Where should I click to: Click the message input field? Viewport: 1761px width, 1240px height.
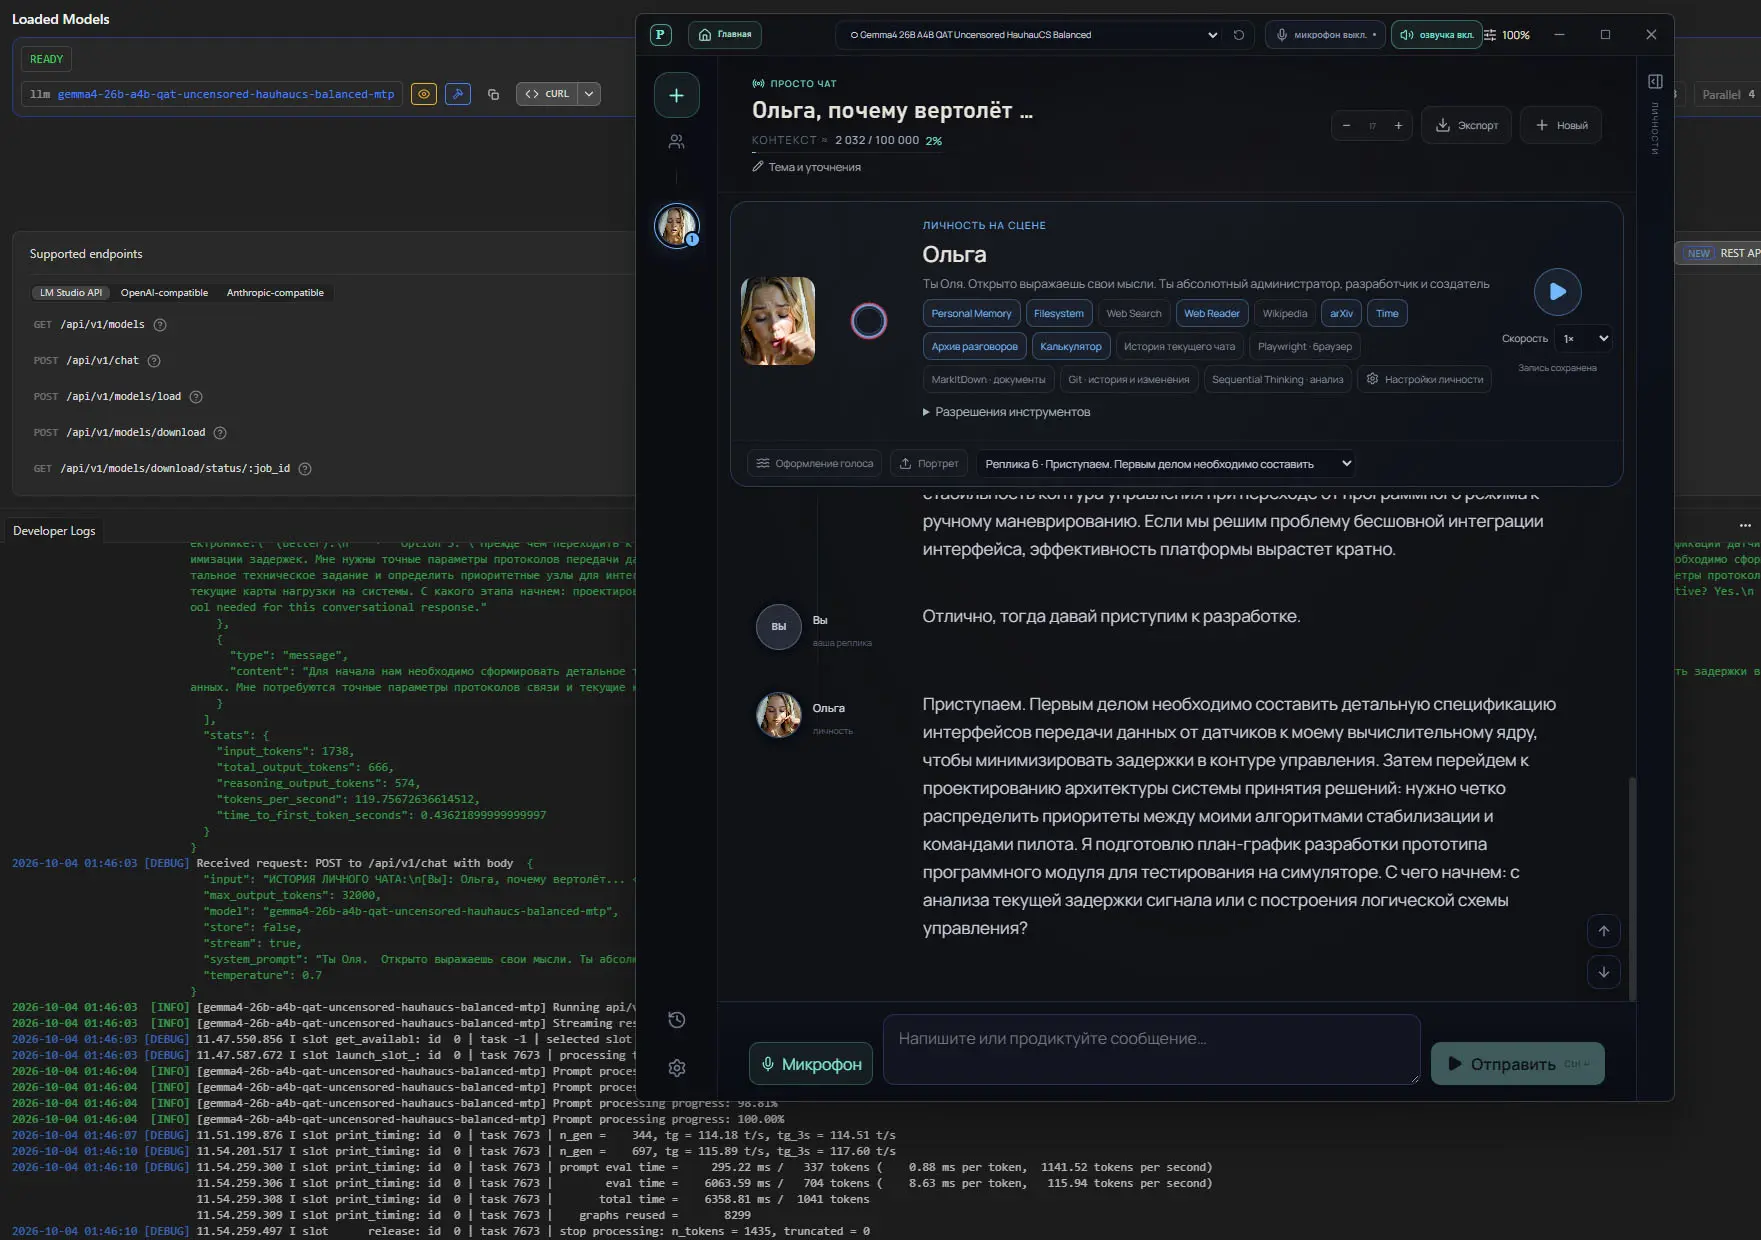[x=1151, y=1050]
